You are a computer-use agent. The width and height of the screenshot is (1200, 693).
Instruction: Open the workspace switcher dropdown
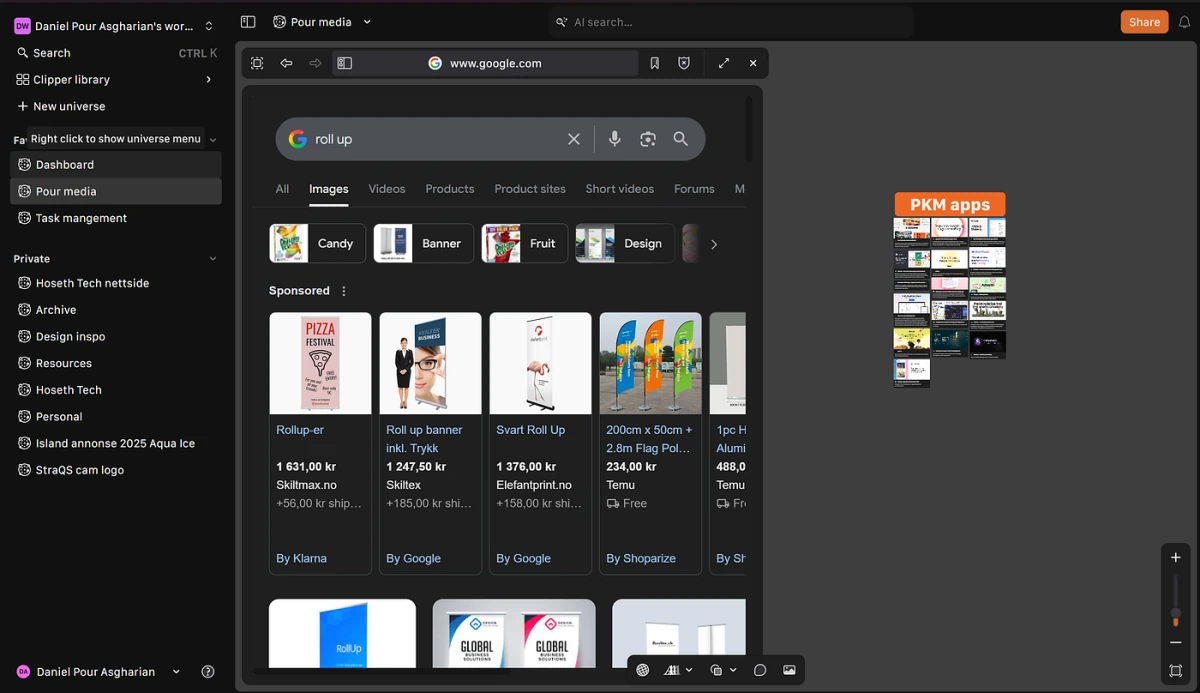pos(209,26)
